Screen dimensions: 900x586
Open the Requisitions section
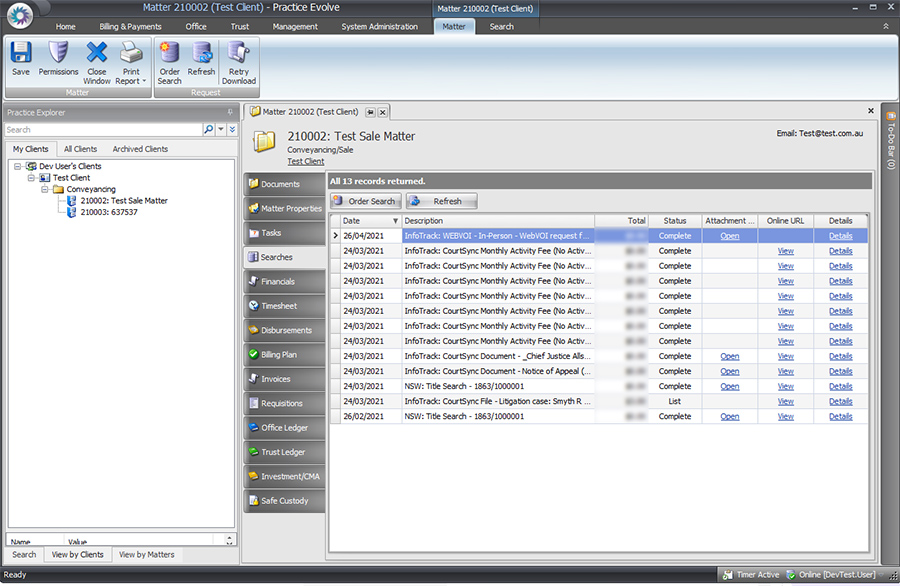point(284,403)
